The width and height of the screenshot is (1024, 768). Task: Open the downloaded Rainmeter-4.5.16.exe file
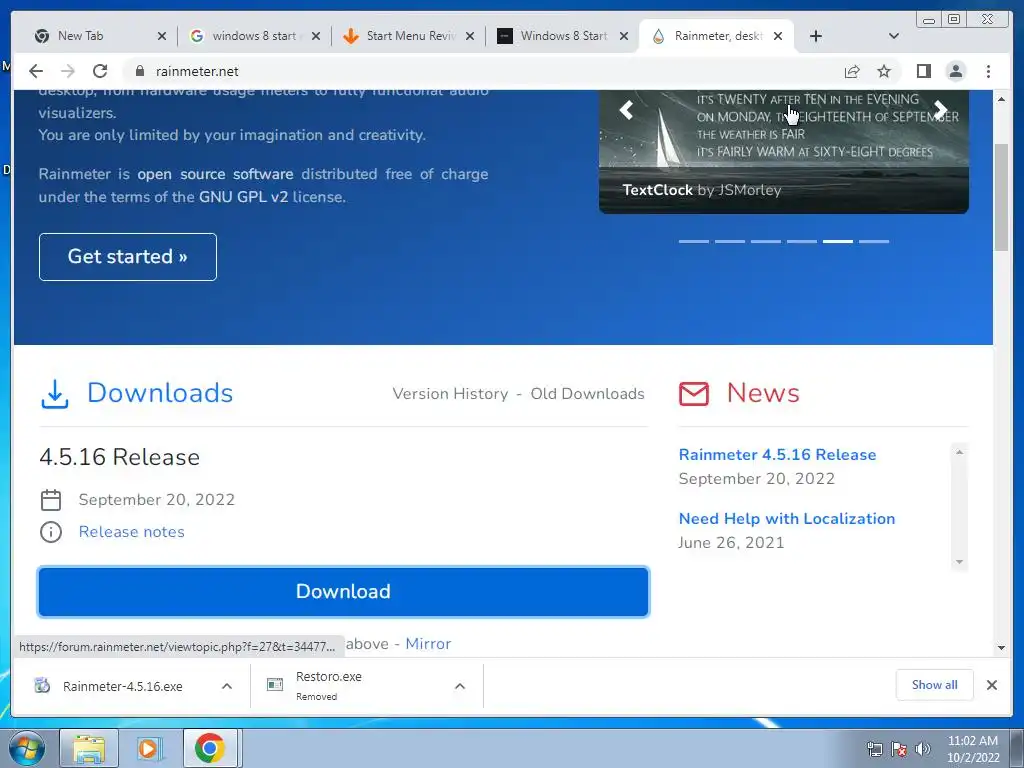pos(123,686)
